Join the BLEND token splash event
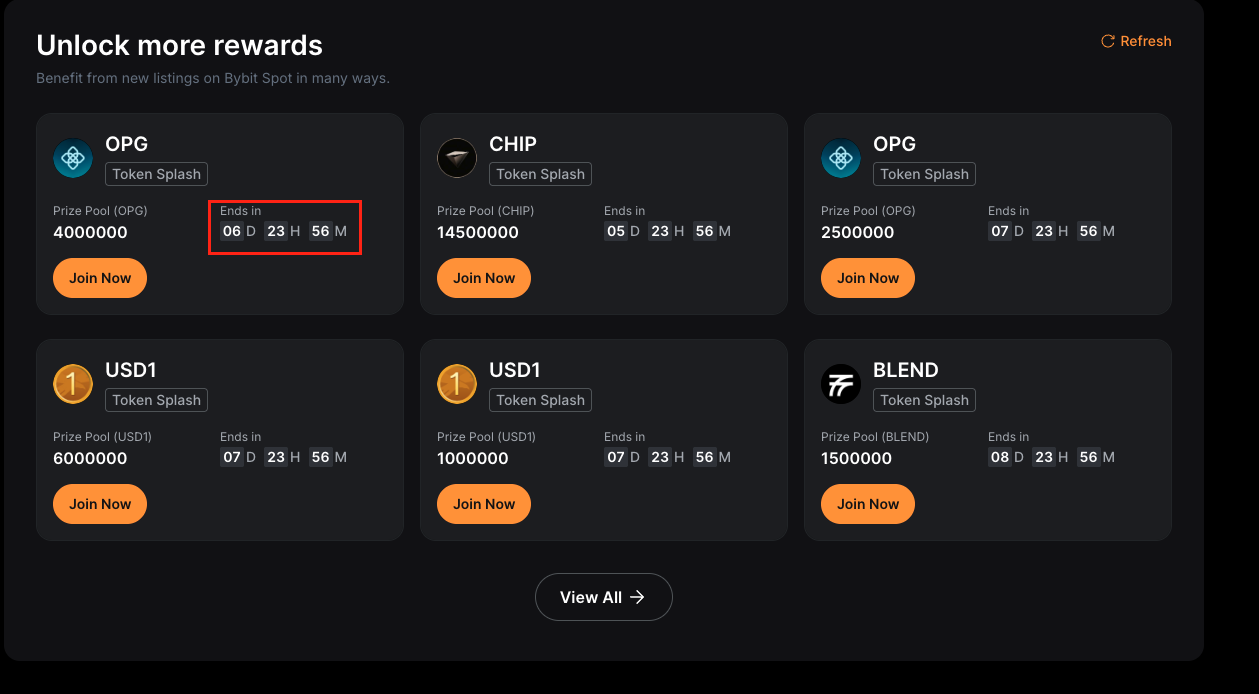Screen dimensions: 1259x694 pyautogui.click(x=868, y=504)
